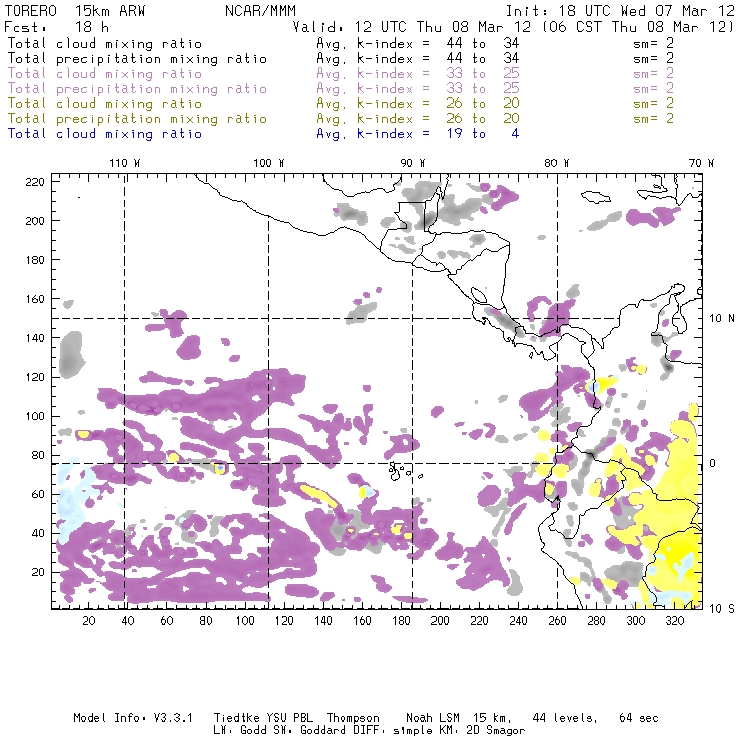The width and height of the screenshot is (740, 740).
Task: Pick olive "Total precipitation mixing ratio" legend entry
Action: [x=137, y=119]
